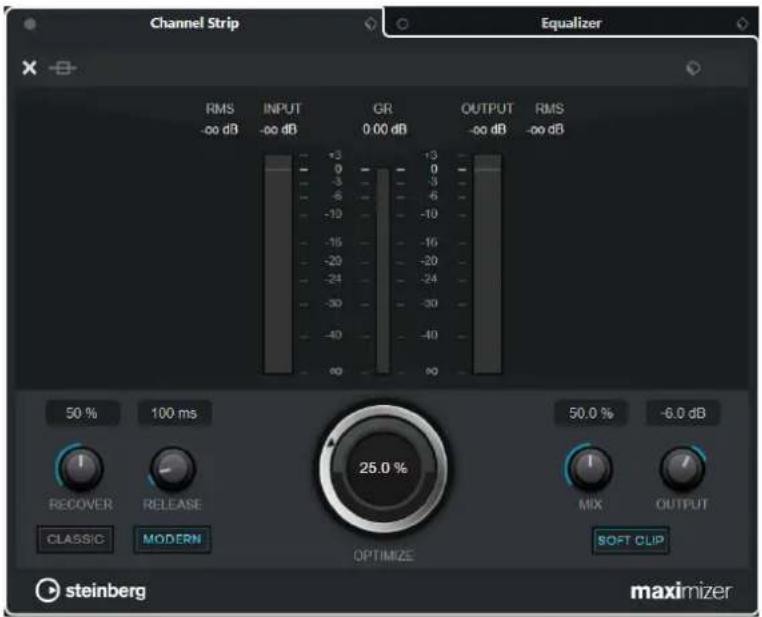Switch to the Channel Strip tab
The height and width of the screenshot is (617, 762).
point(194,23)
